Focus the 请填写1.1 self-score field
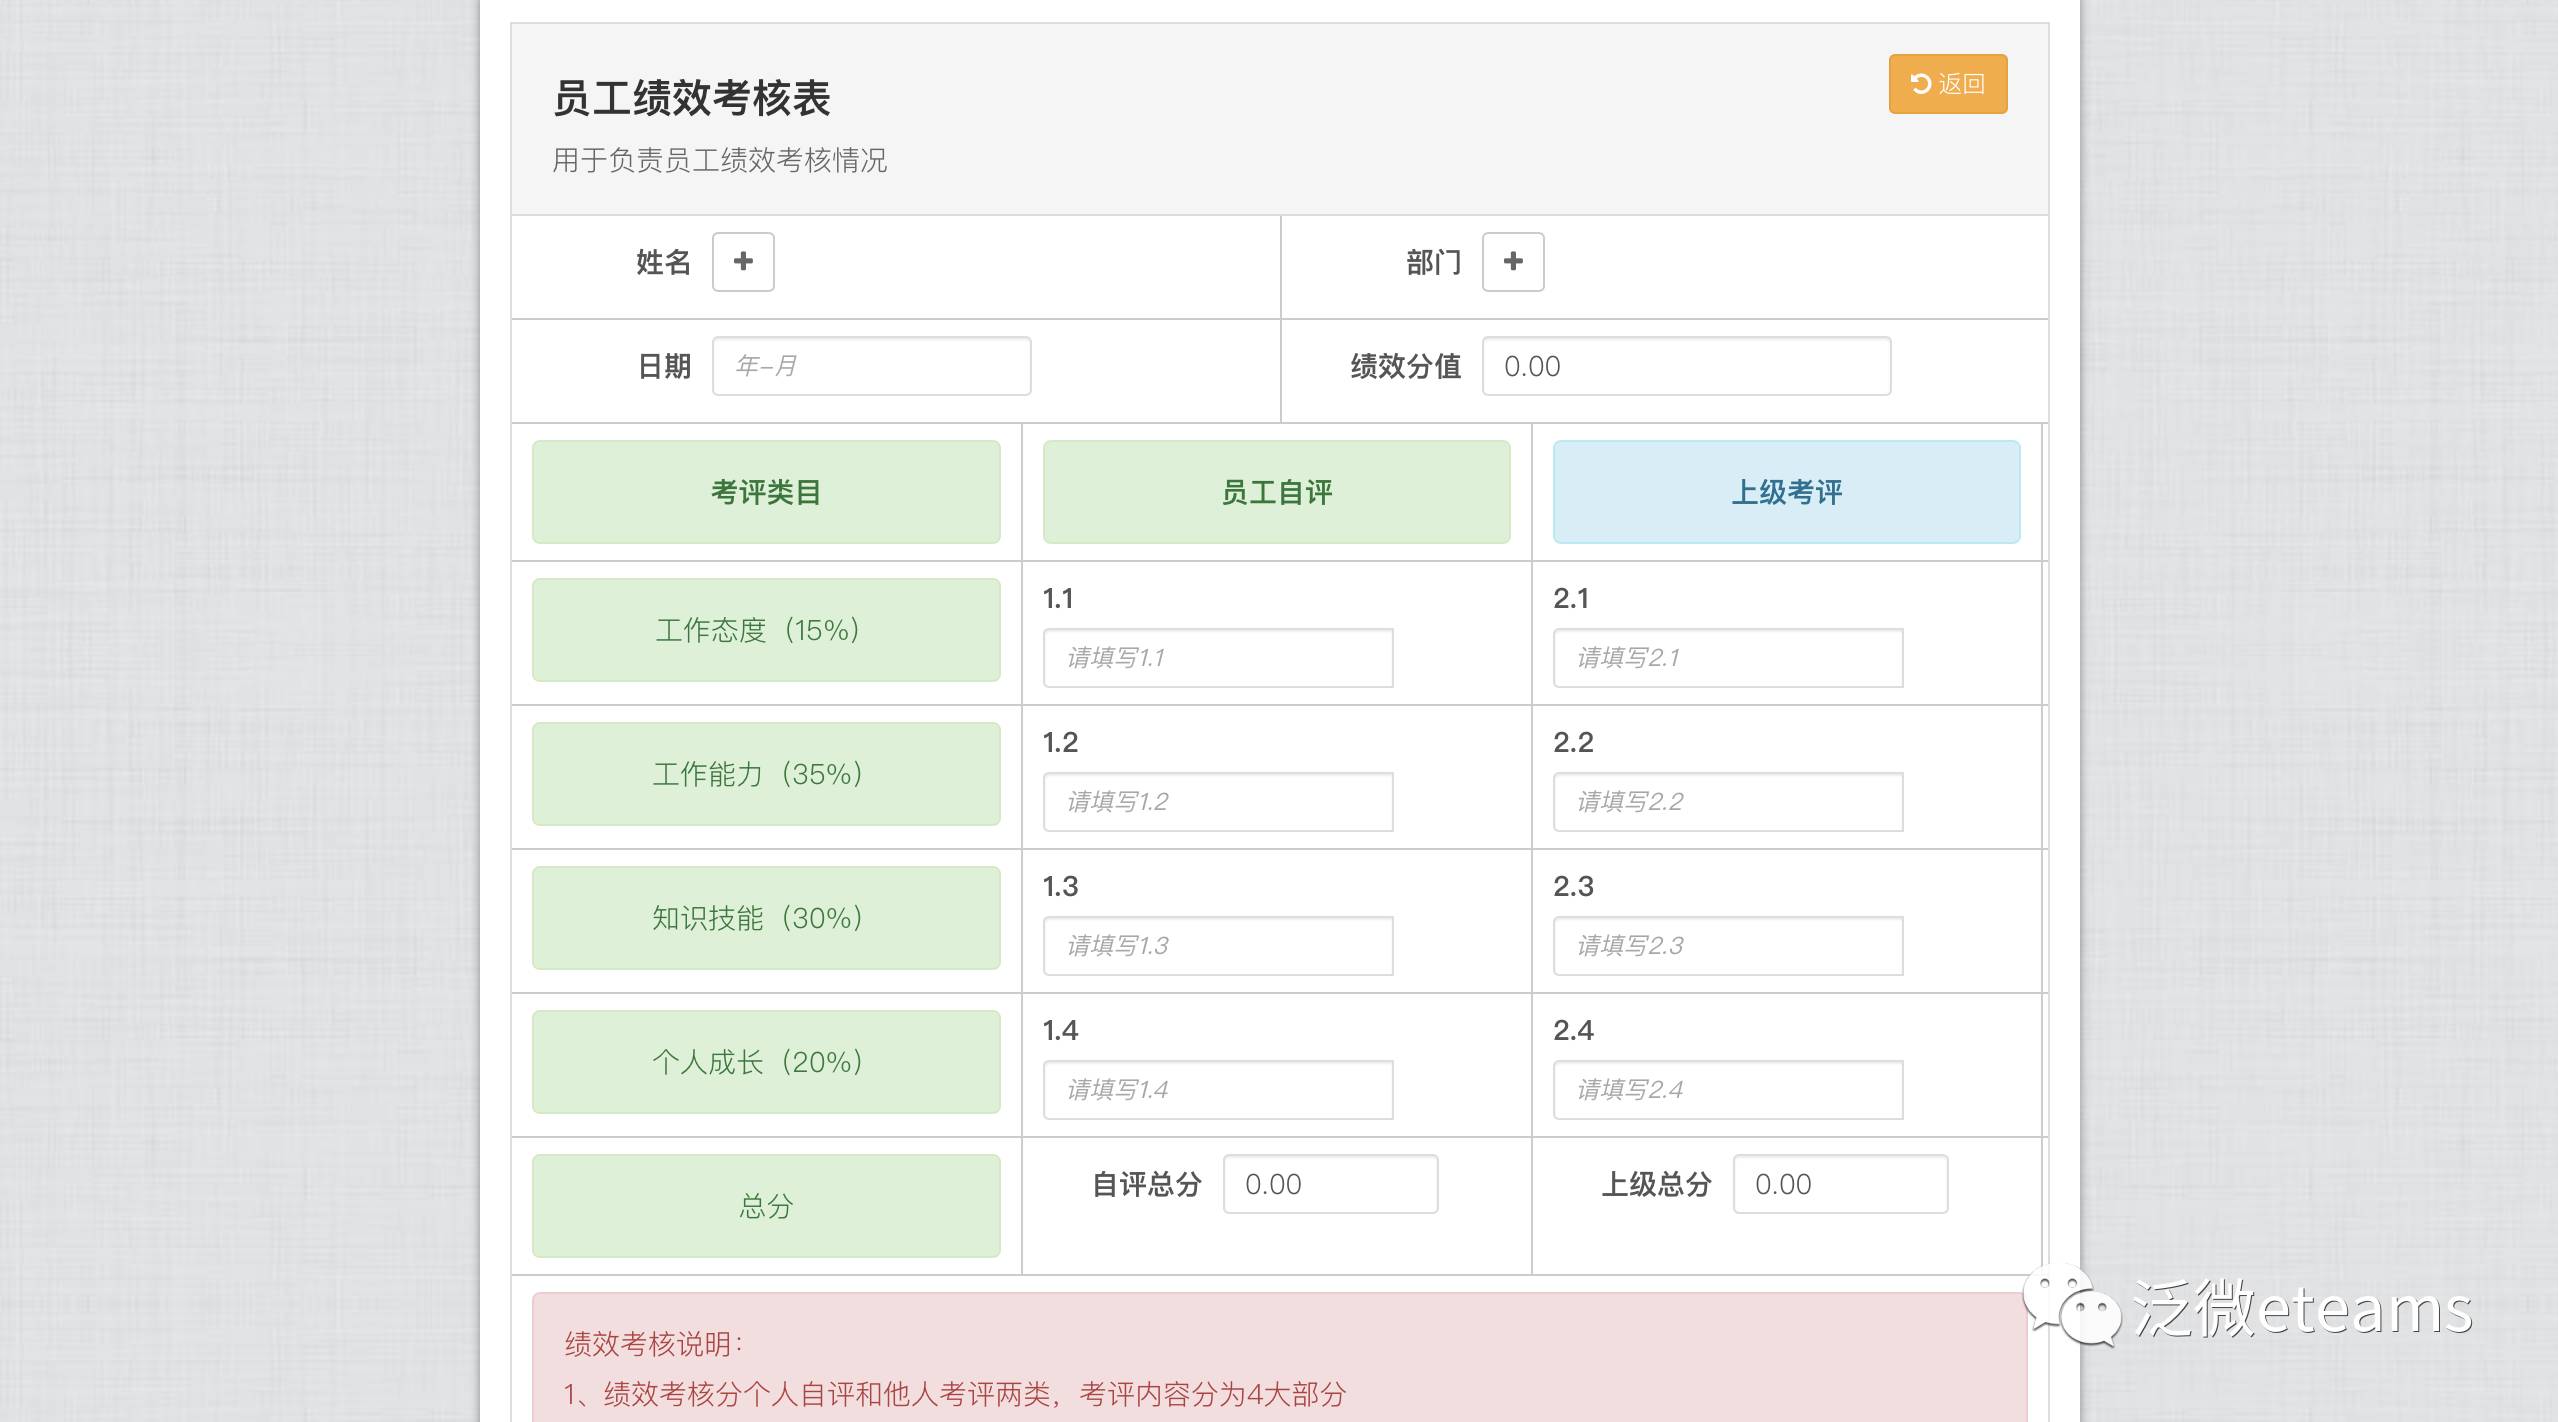Screen dimensions: 2558x1422 click(1217, 658)
